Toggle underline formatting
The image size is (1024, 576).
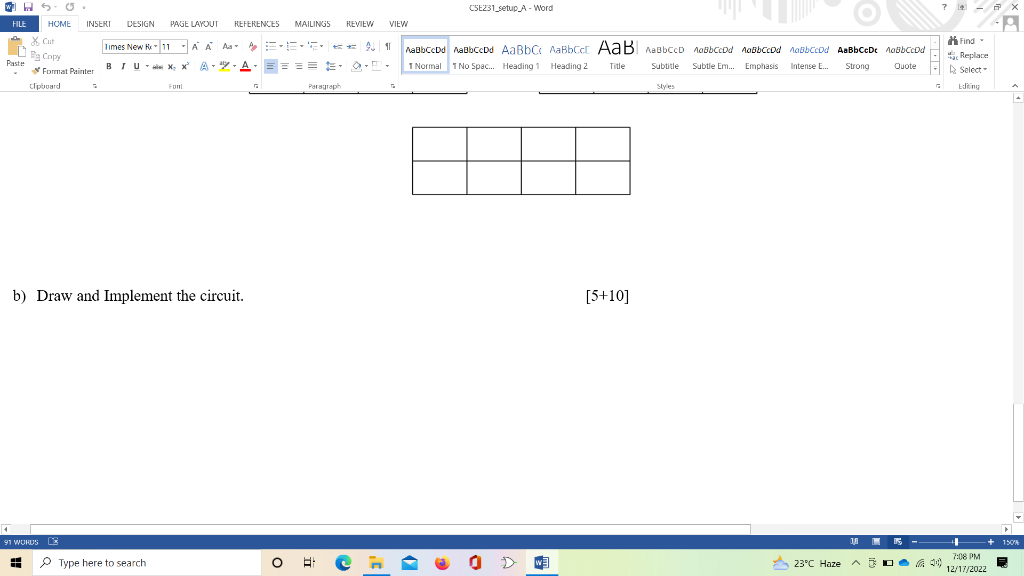(136, 66)
